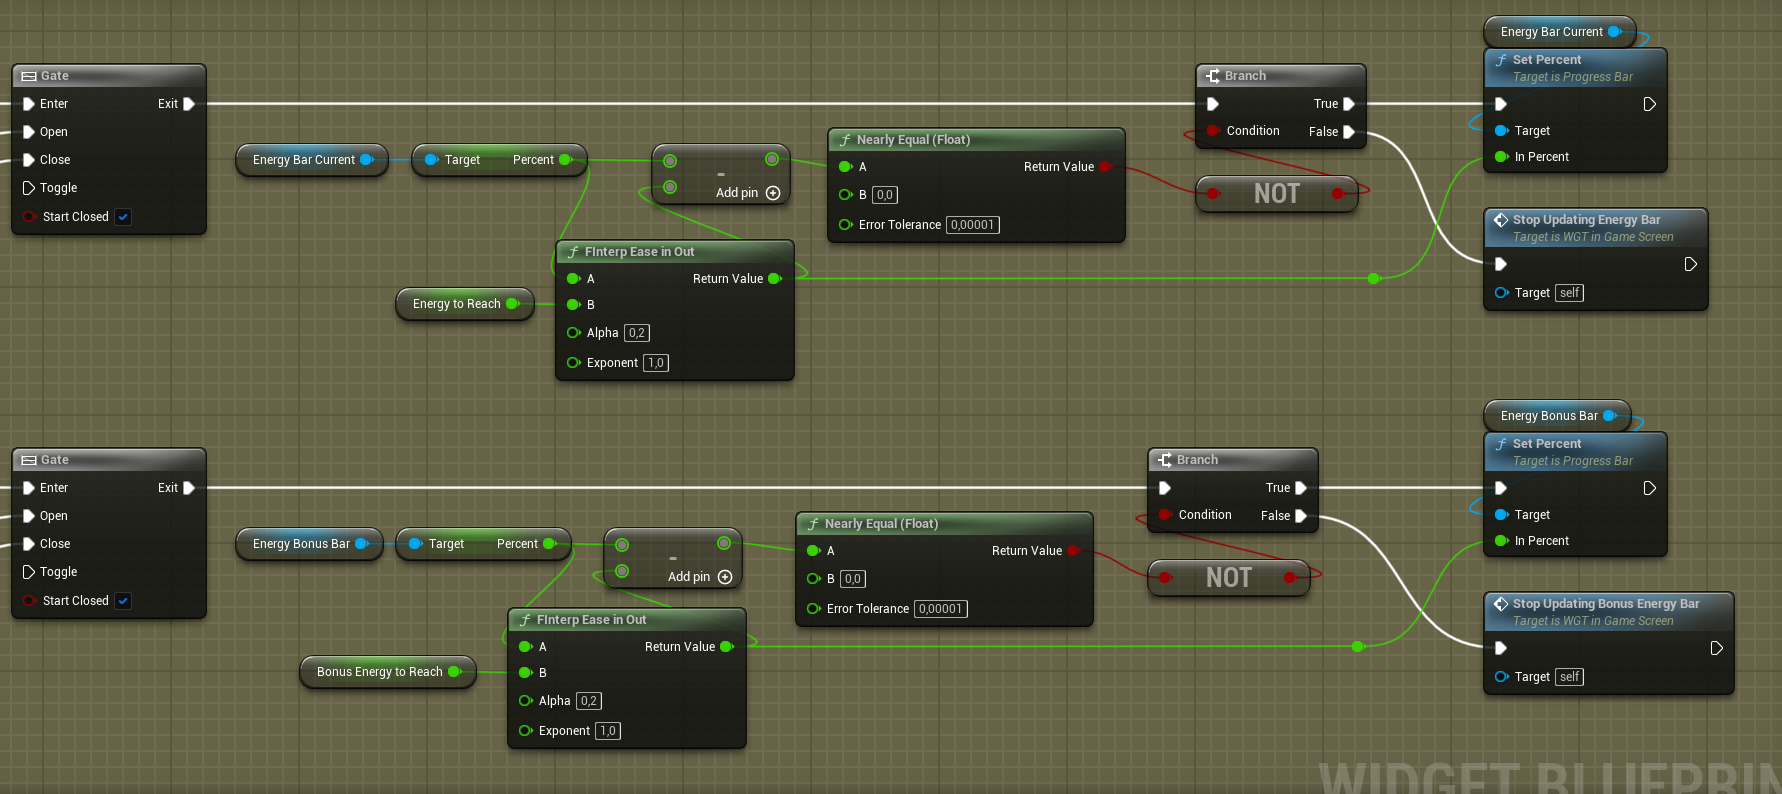This screenshot has height=794, width=1782.
Task: Click Error Tolerance field on the upper Nearly Equal node
Action: click(x=972, y=225)
